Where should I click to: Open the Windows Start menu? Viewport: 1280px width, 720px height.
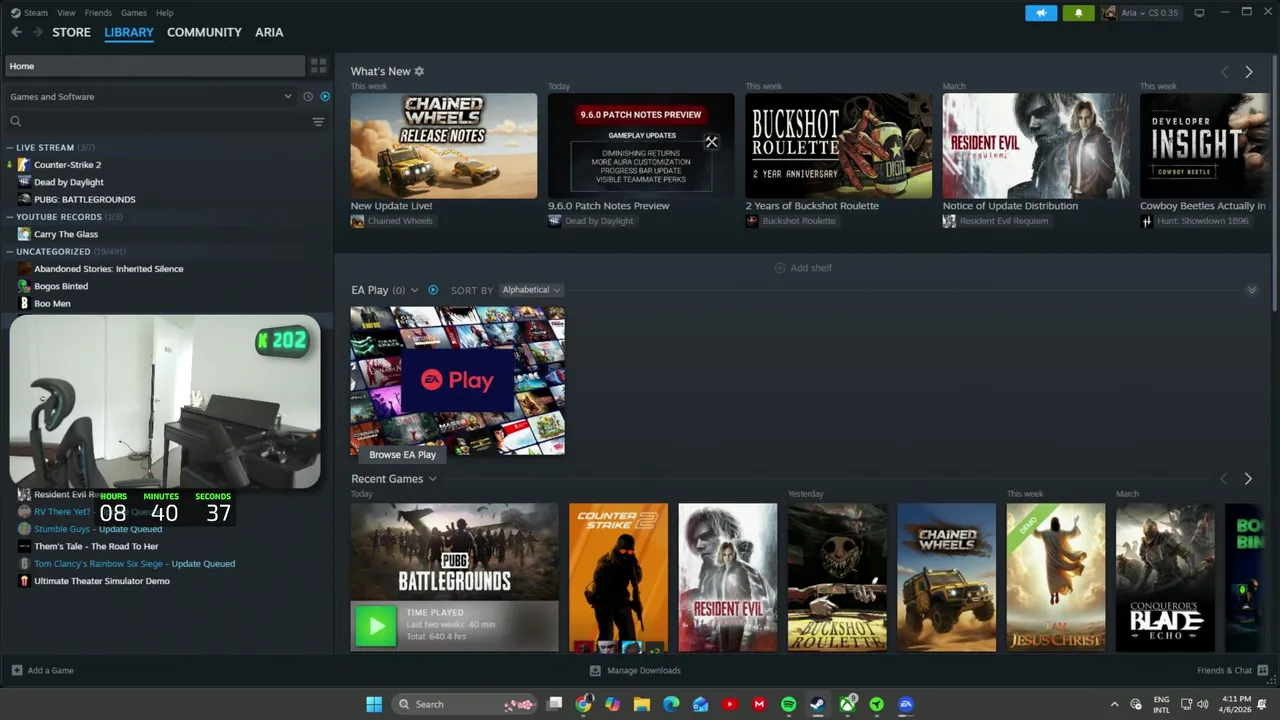(374, 704)
